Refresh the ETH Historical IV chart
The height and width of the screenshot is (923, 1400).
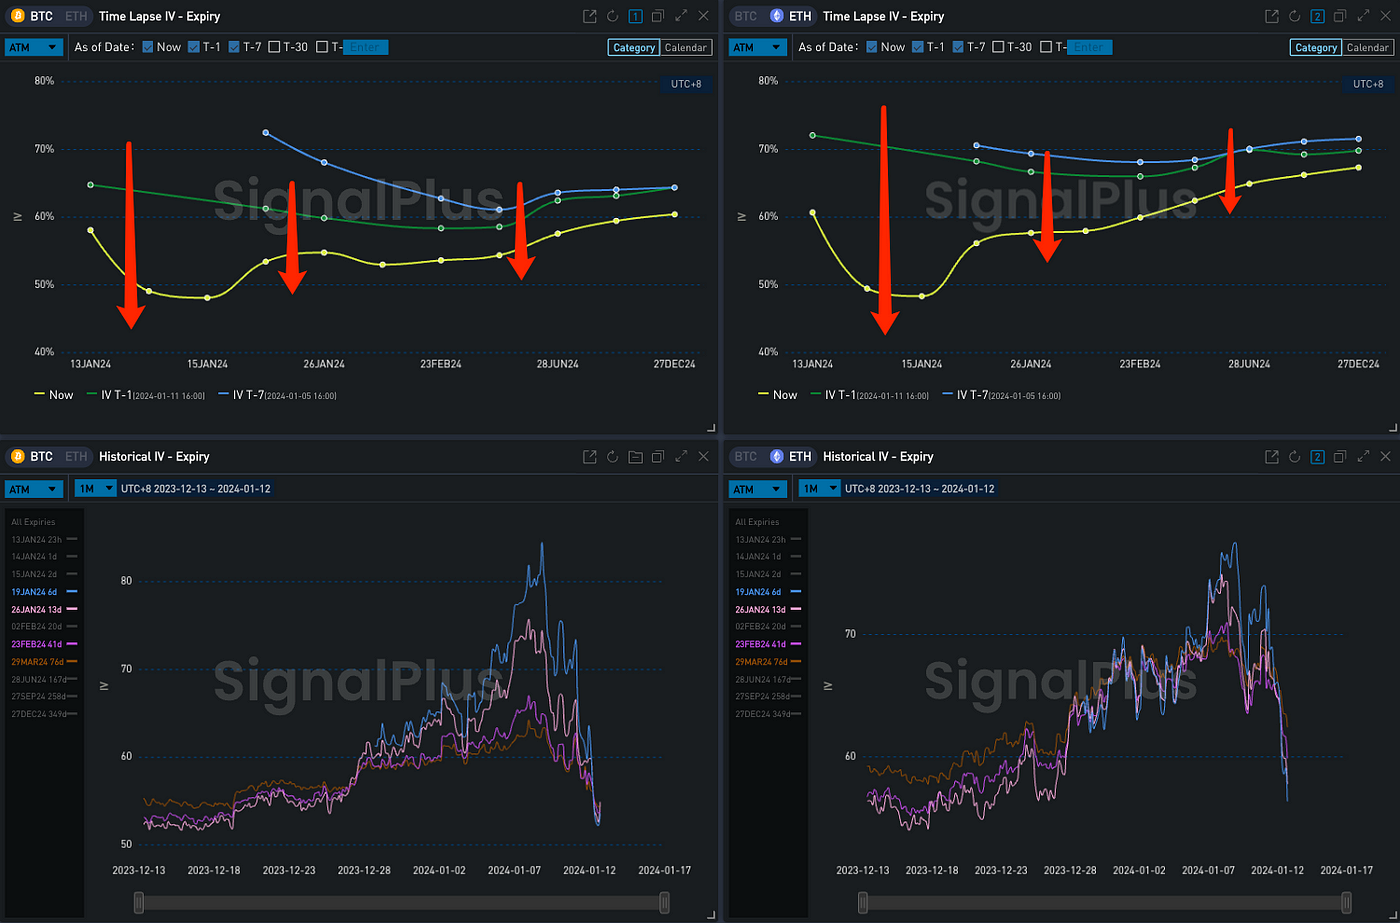(x=1294, y=457)
